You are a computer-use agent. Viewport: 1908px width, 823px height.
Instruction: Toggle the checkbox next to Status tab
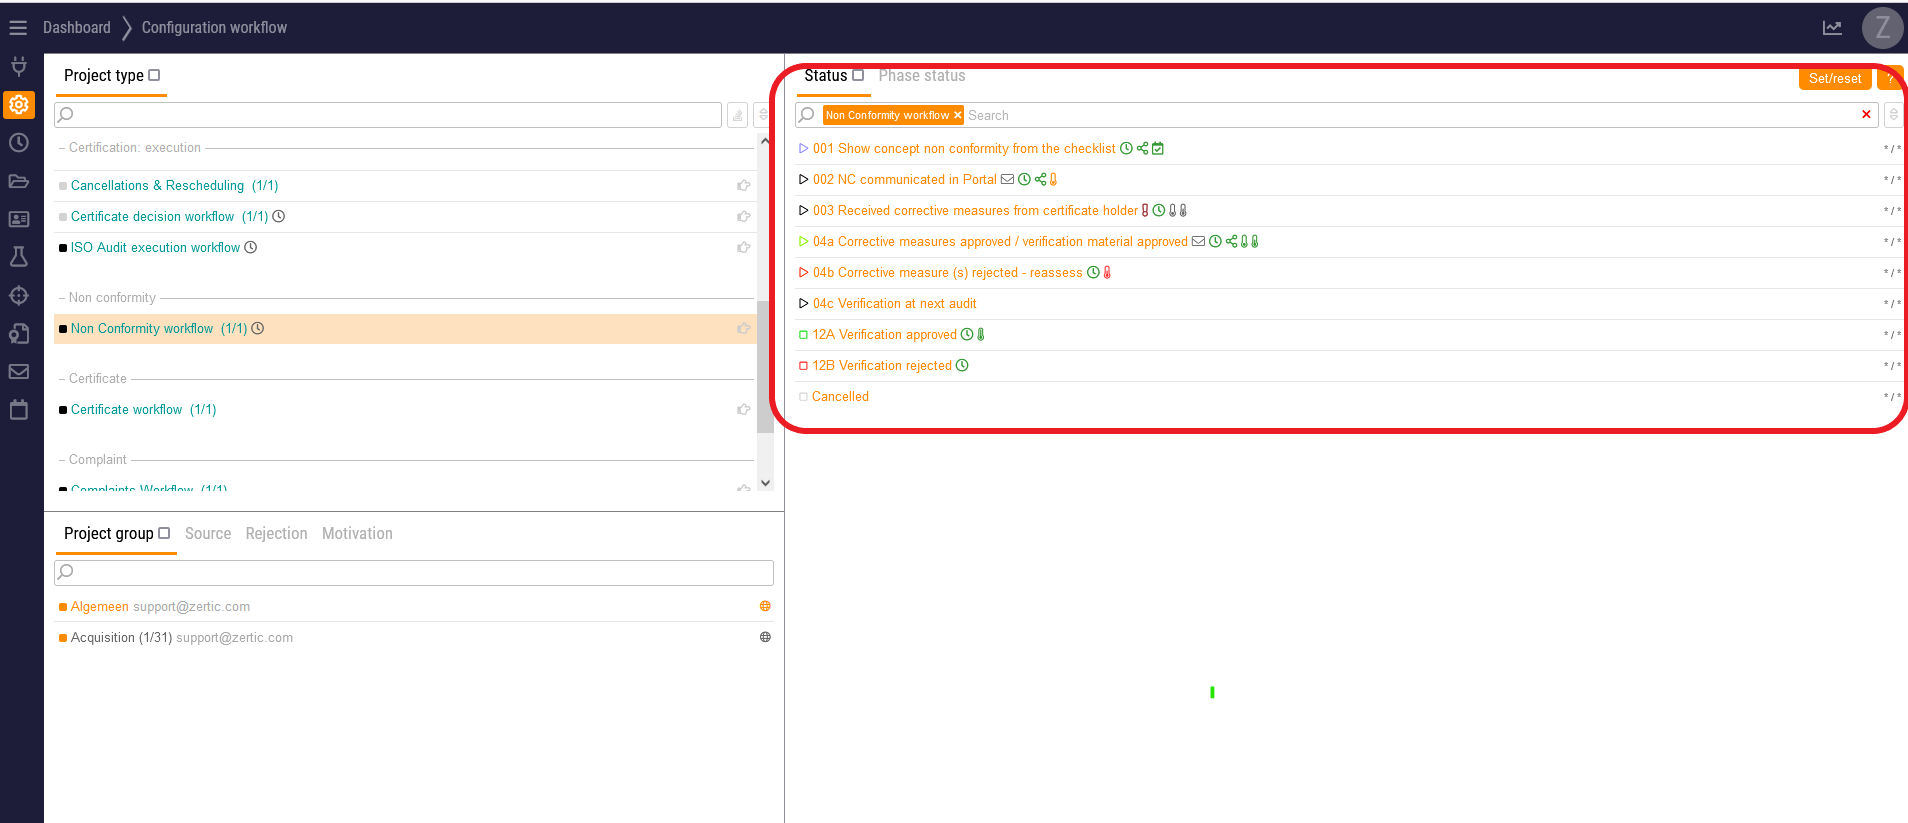[x=858, y=75]
